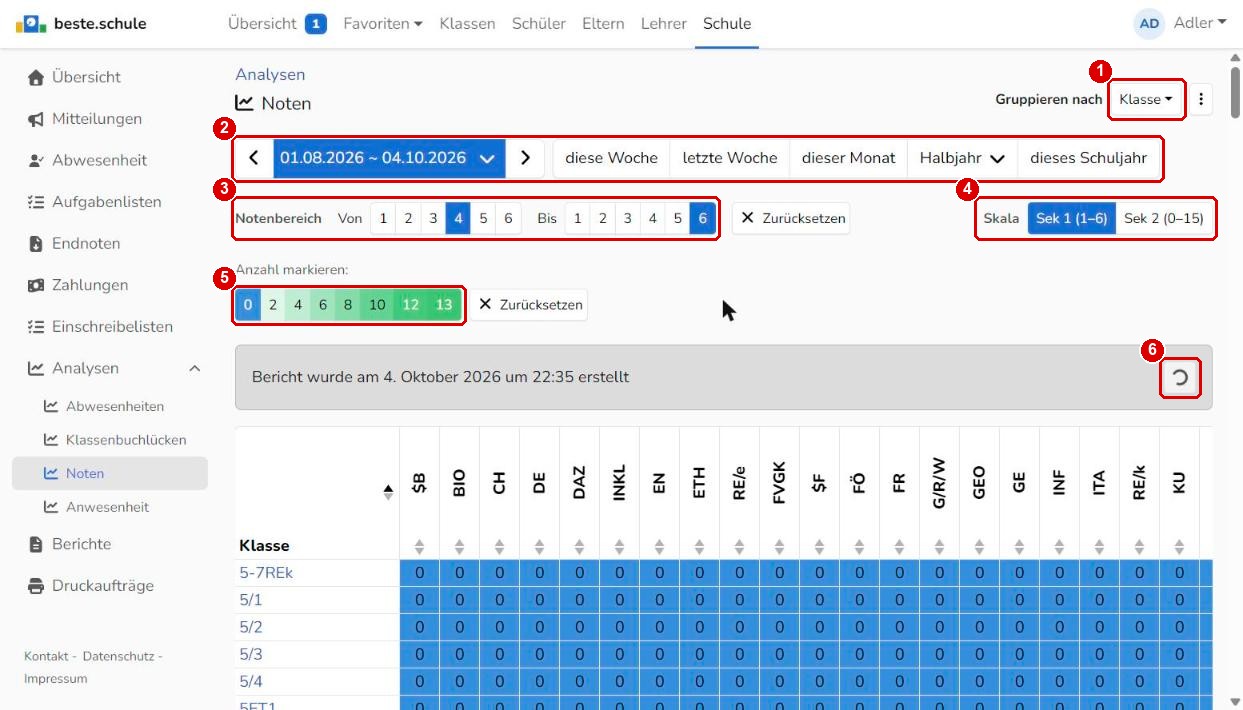Open class 5-7REk link
1243x710 pixels.
tap(266, 573)
